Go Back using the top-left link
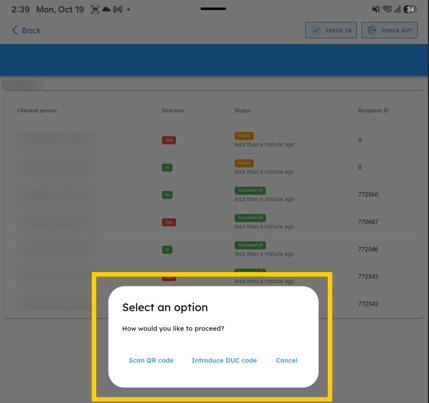The width and height of the screenshot is (429, 403). (x=26, y=30)
